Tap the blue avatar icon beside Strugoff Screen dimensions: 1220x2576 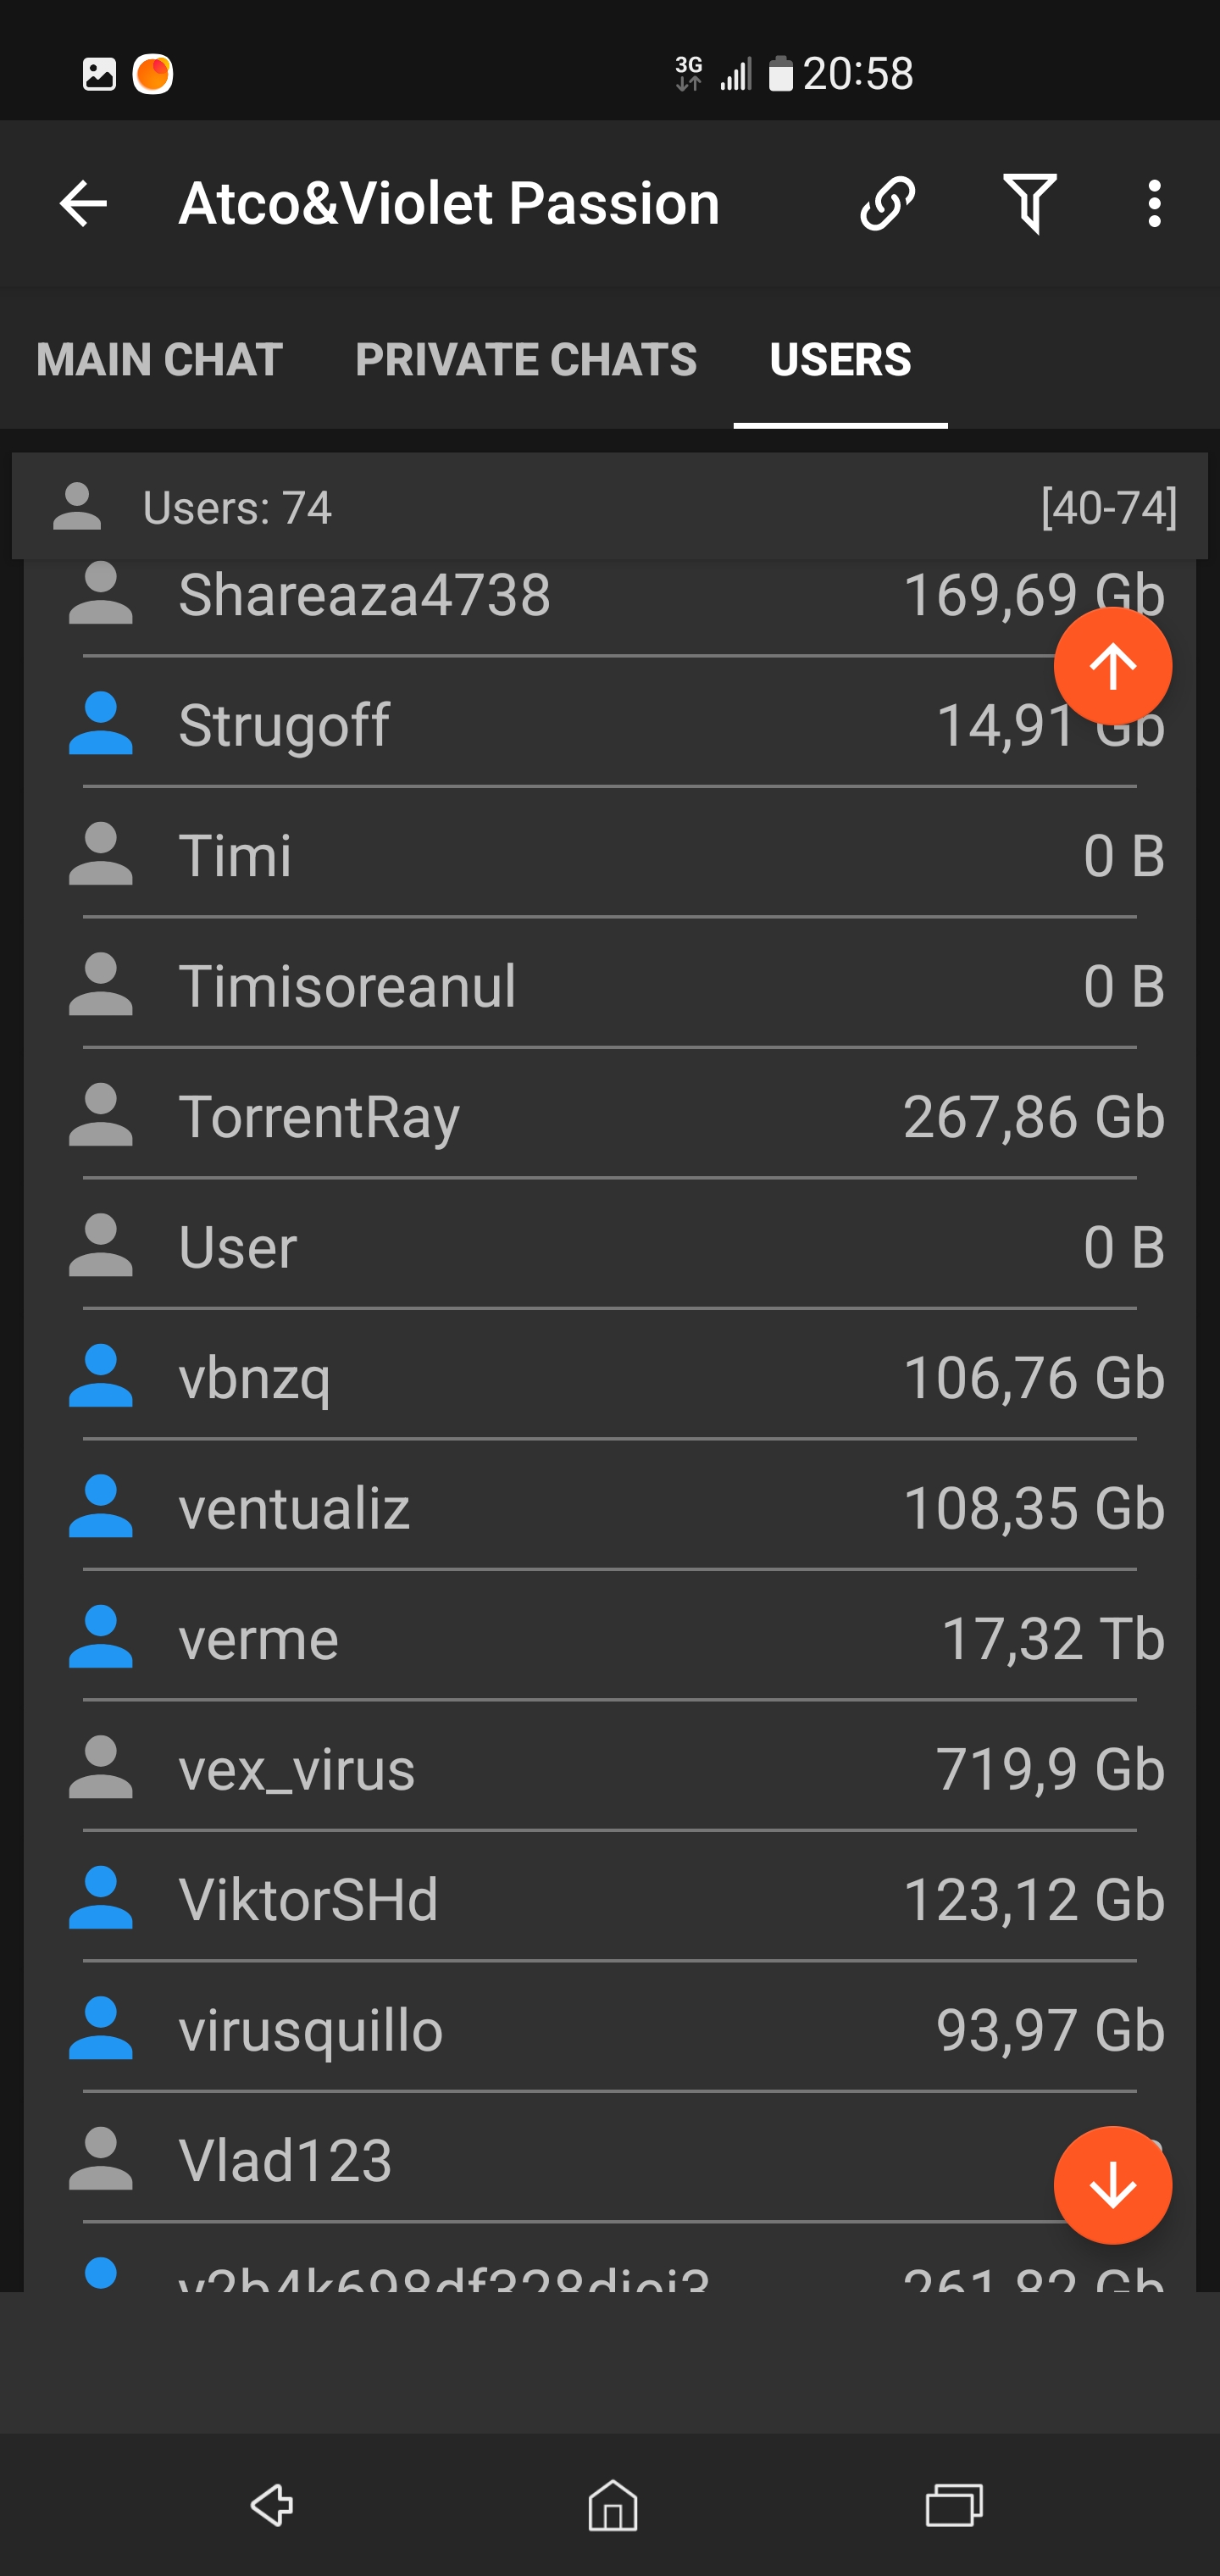pyautogui.click(x=100, y=724)
